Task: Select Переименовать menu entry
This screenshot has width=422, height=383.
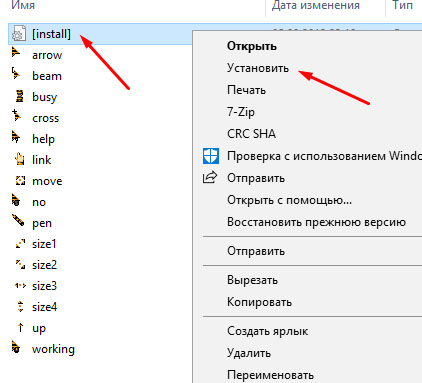Action: point(270,375)
